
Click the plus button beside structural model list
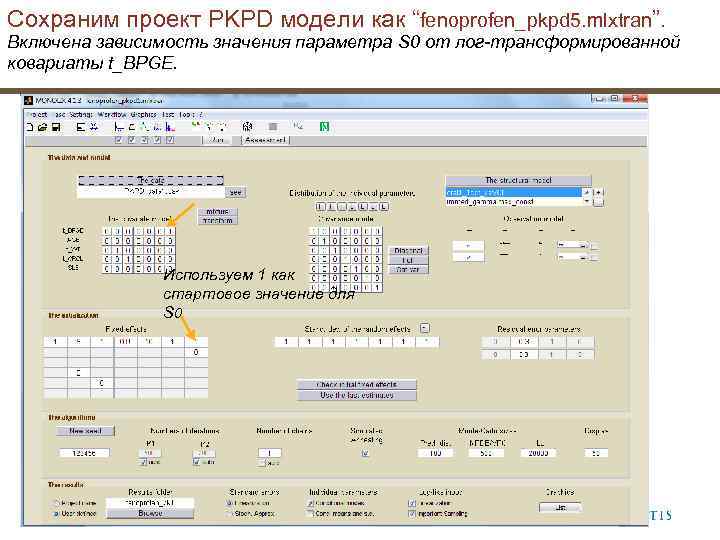point(598,192)
